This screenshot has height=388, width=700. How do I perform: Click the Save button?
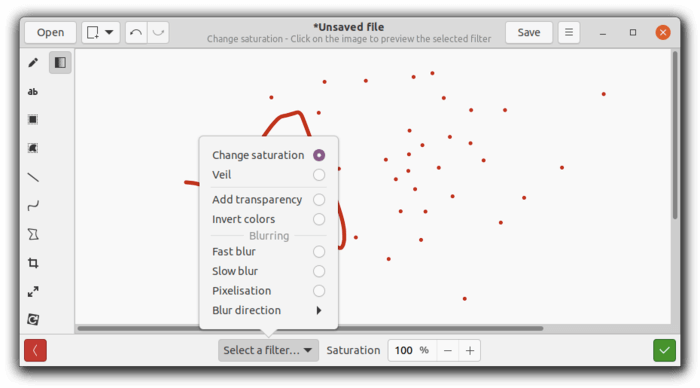coord(529,33)
